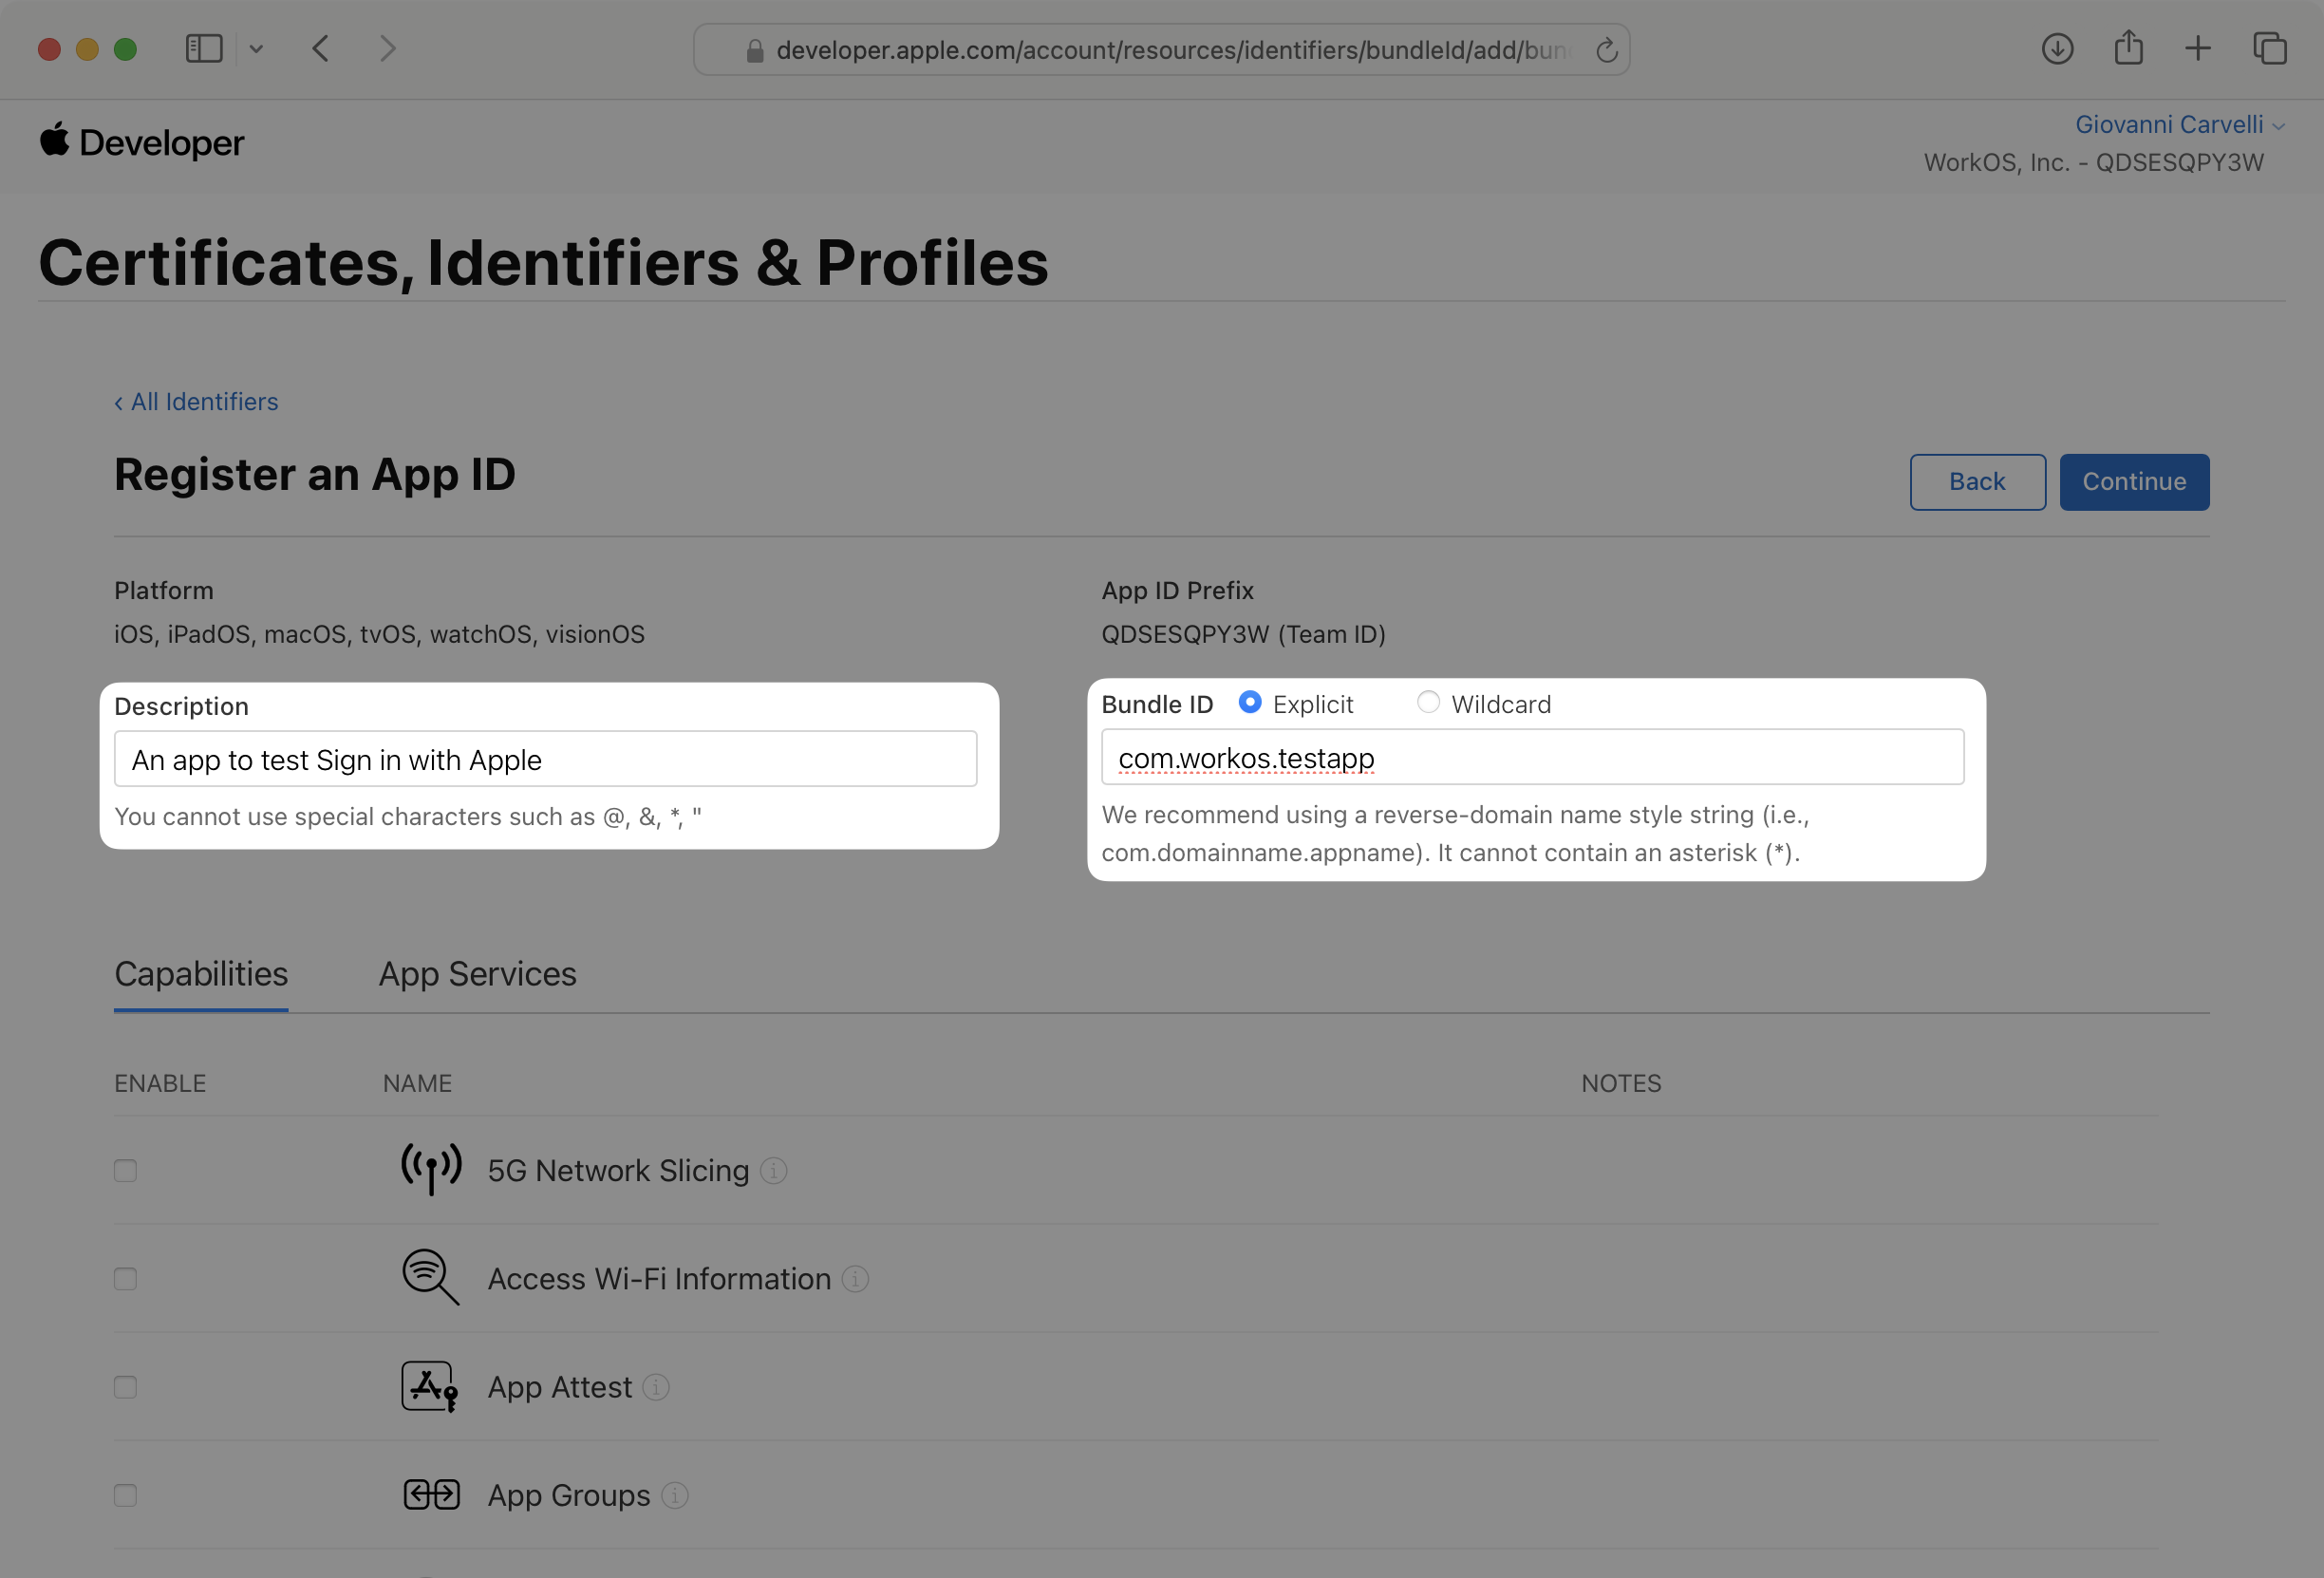Show tab overview icon
Image resolution: width=2324 pixels, height=1578 pixels.
click(x=2269, y=48)
